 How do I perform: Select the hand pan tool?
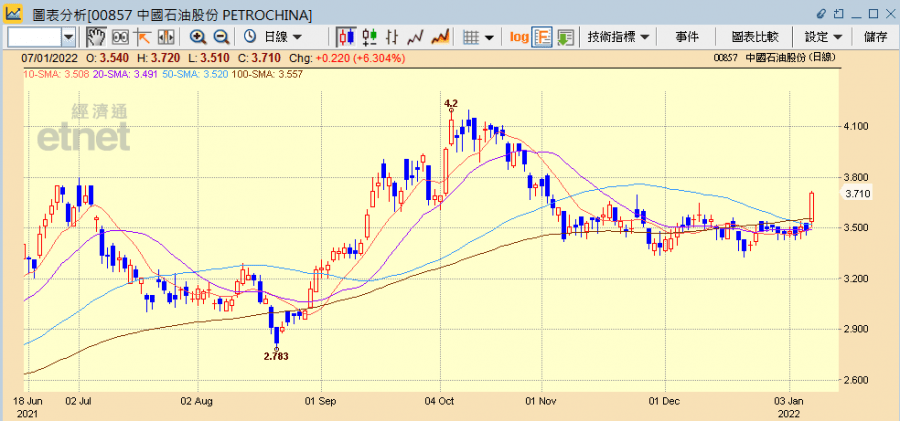click(x=97, y=37)
